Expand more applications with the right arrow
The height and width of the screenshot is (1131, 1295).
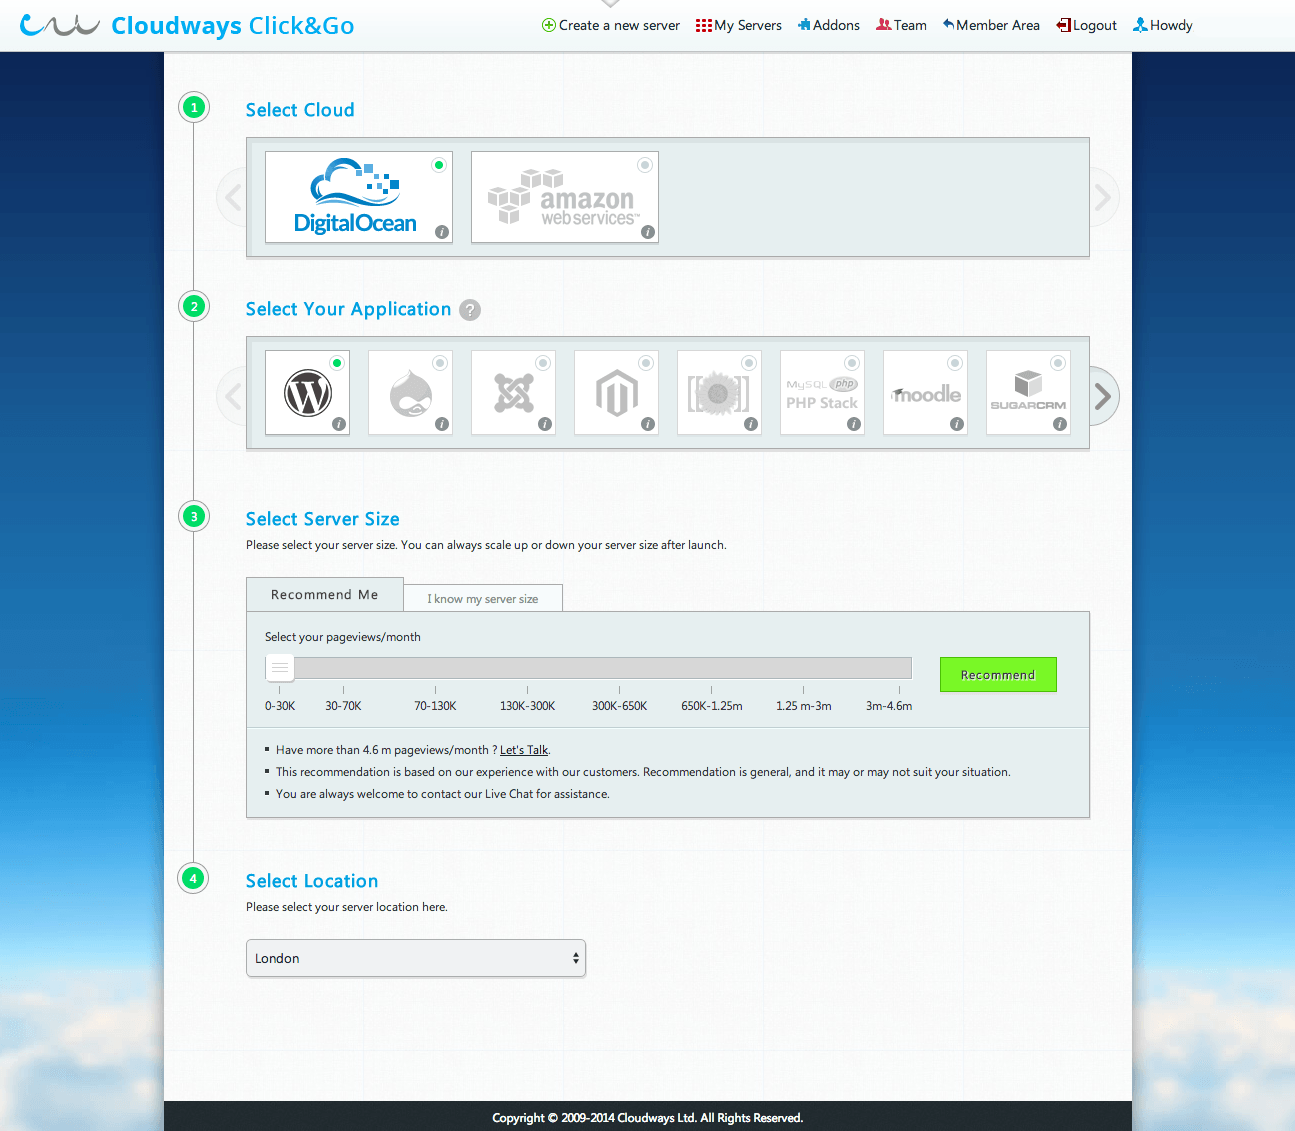[x=1101, y=396]
